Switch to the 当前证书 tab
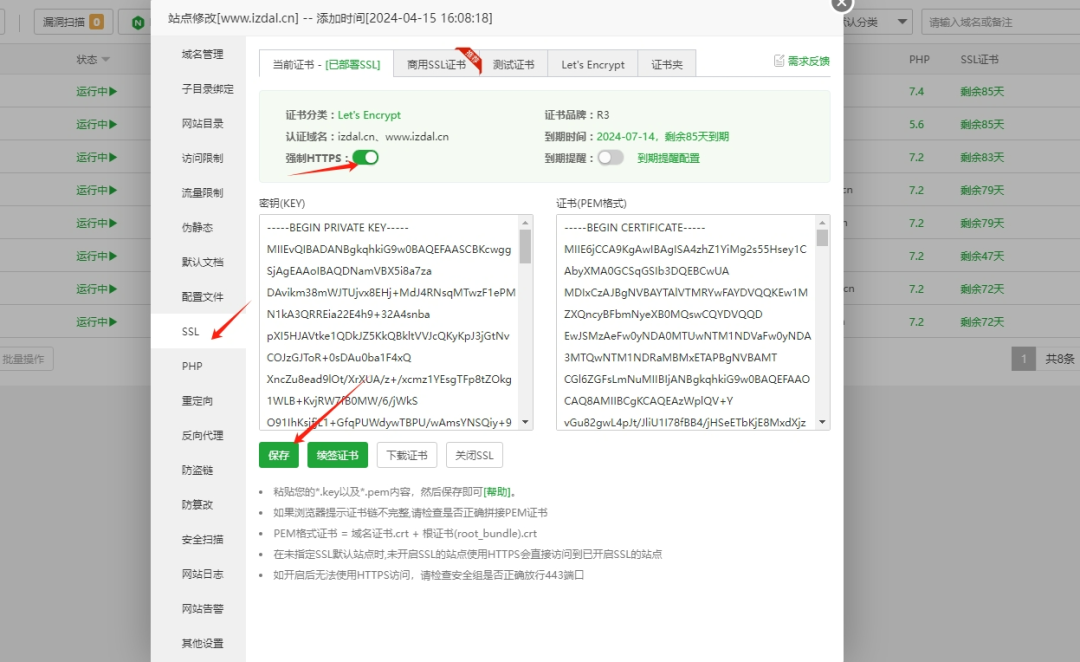1080x662 pixels. pos(326,64)
